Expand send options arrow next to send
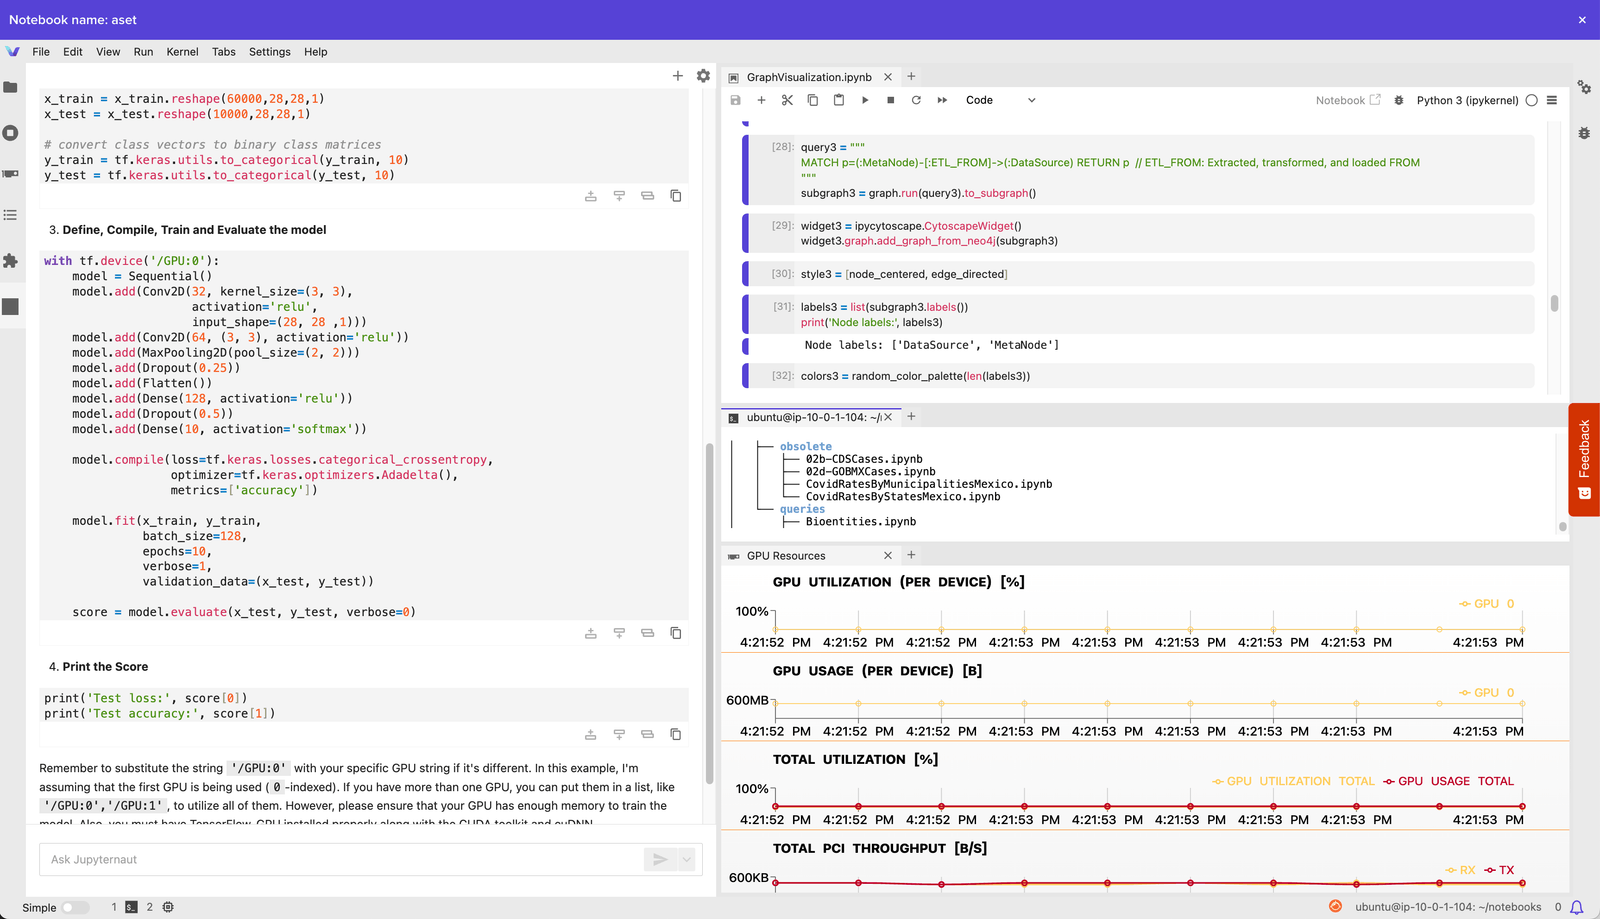Image resolution: width=1600 pixels, height=919 pixels. [686, 859]
